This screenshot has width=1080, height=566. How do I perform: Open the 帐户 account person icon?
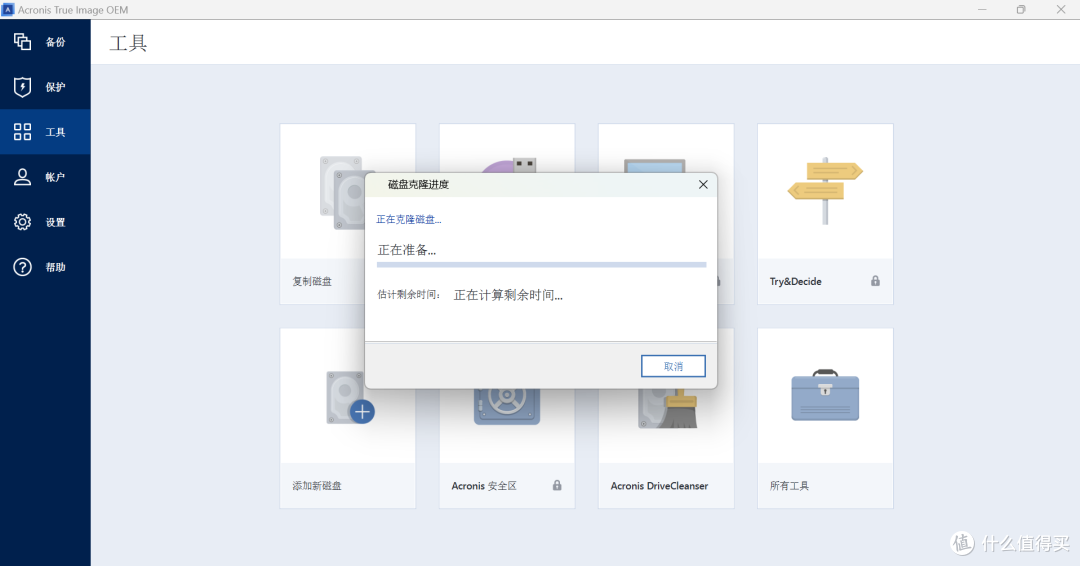(23, 177)
